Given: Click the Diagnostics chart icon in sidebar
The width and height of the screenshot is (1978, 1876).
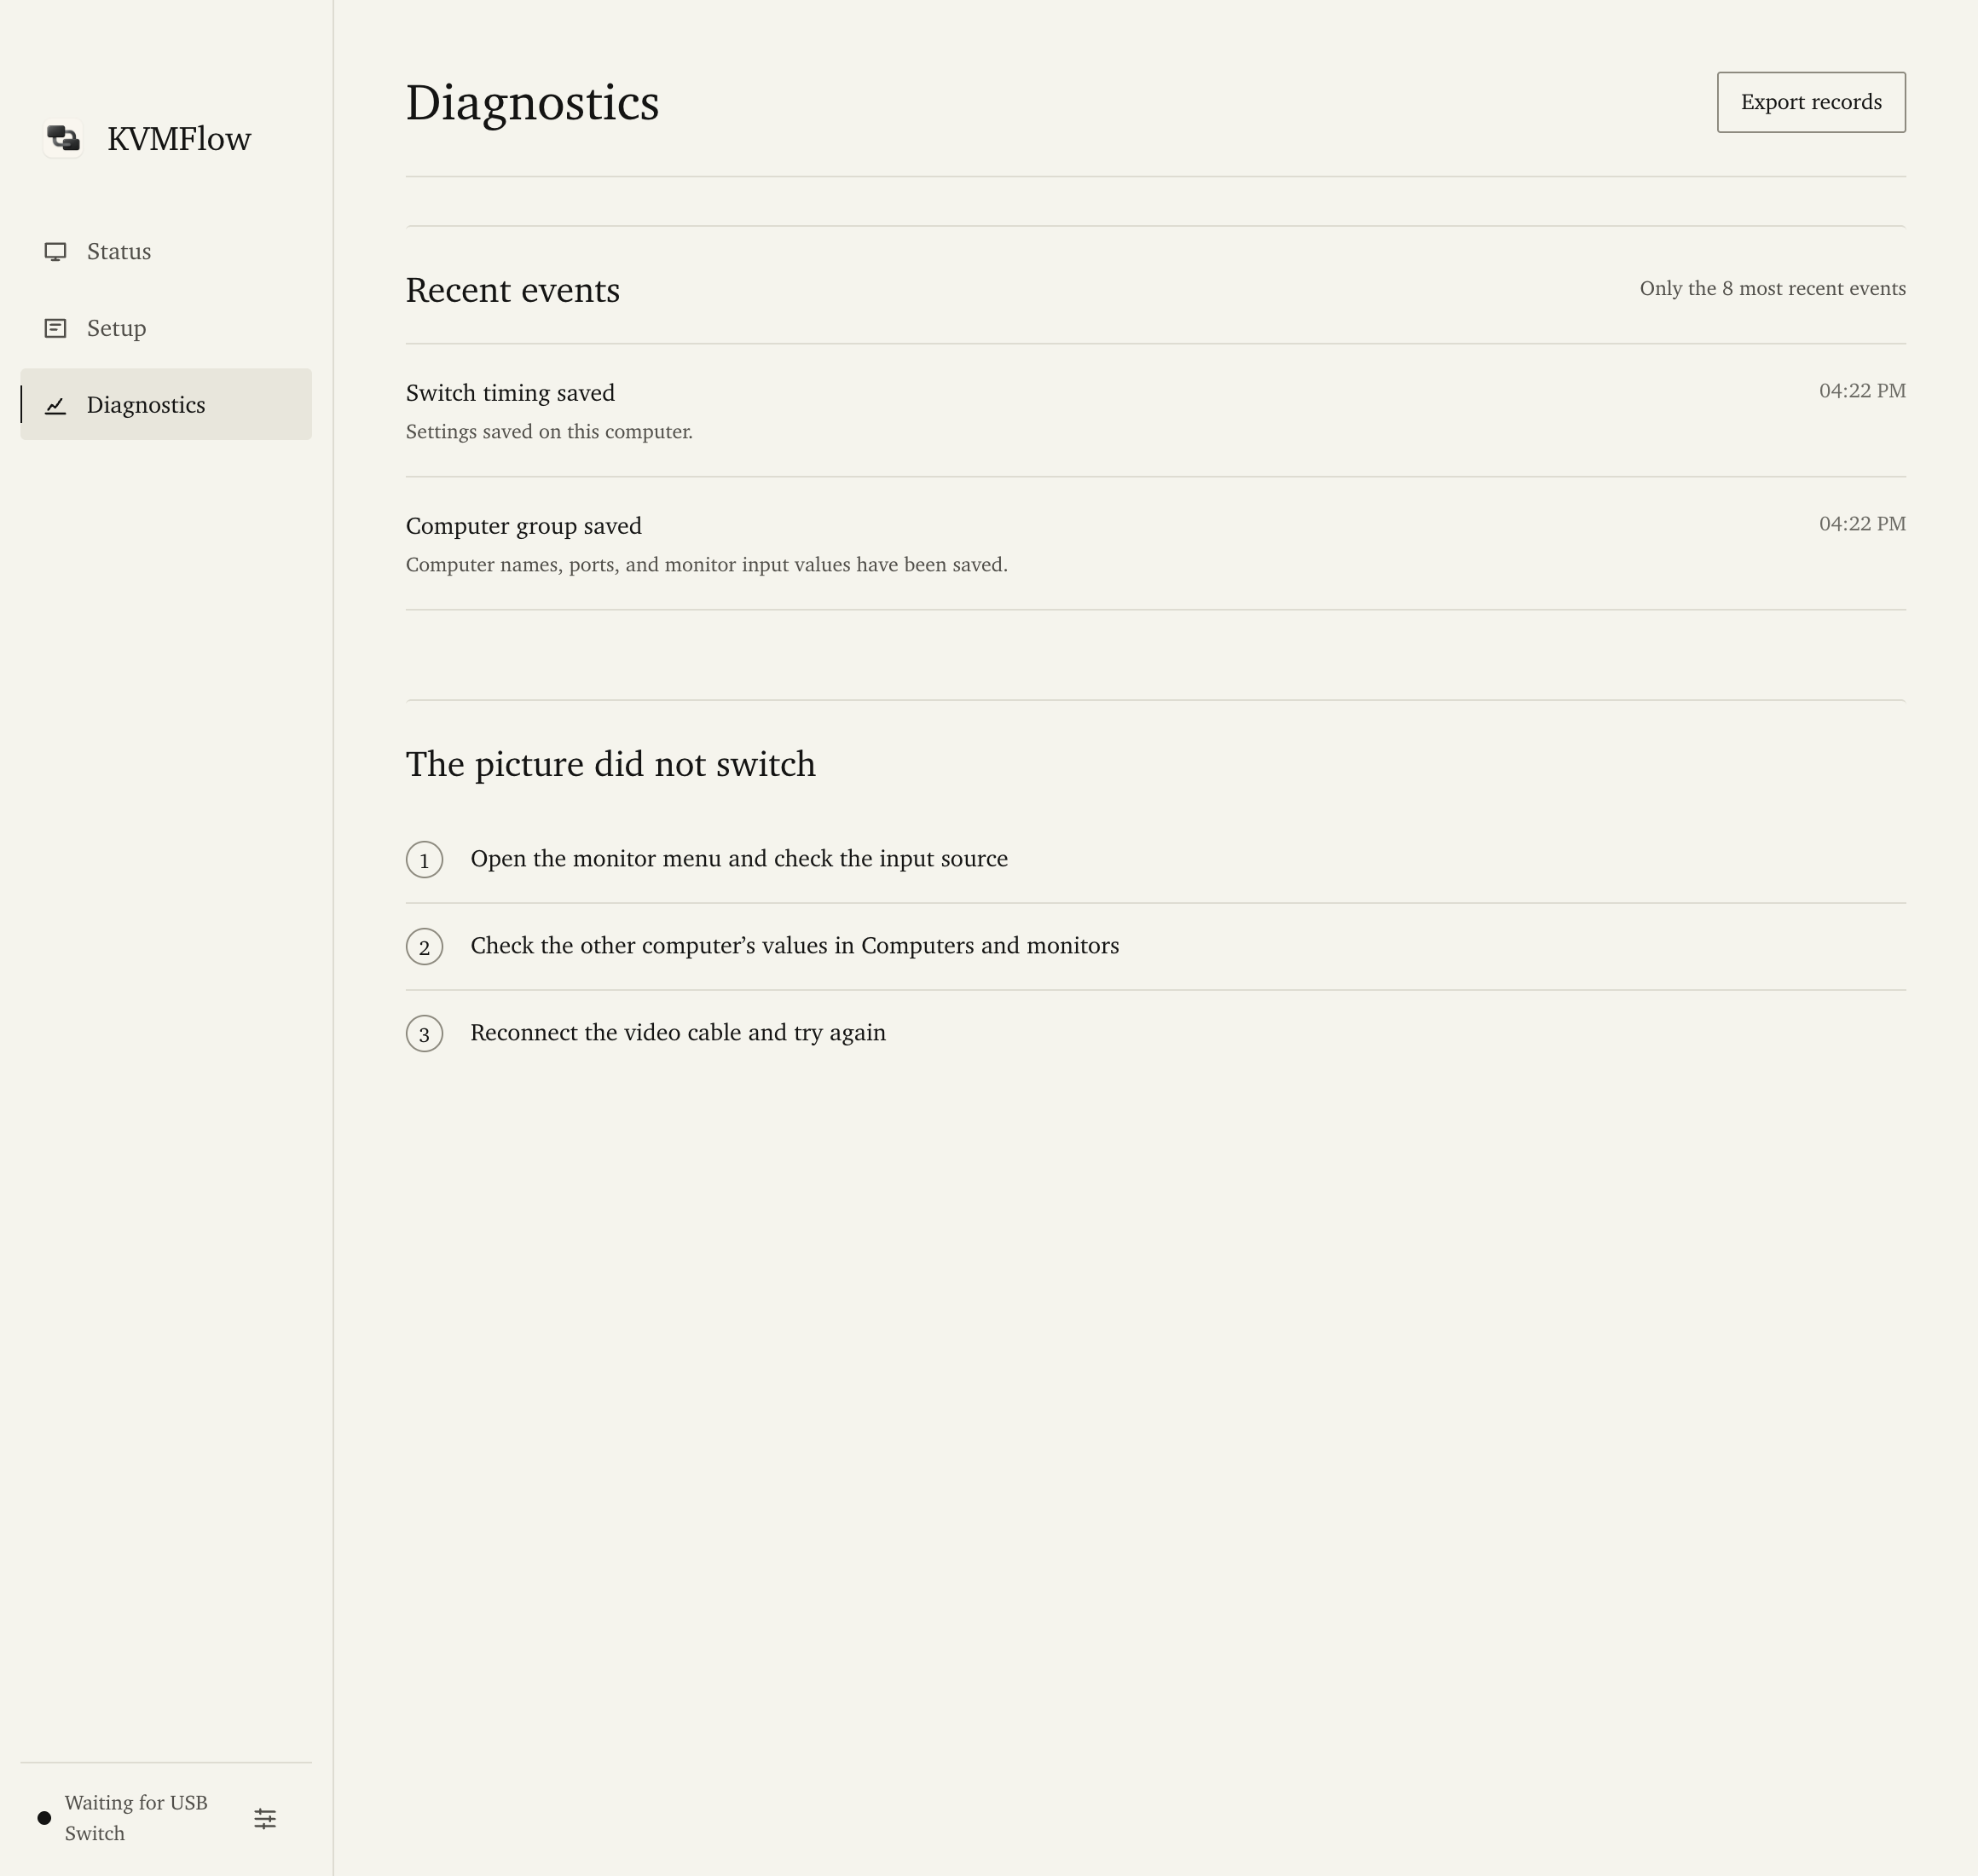Looking at the screenshot, I should pyautogui.click(x=56, y=405).
